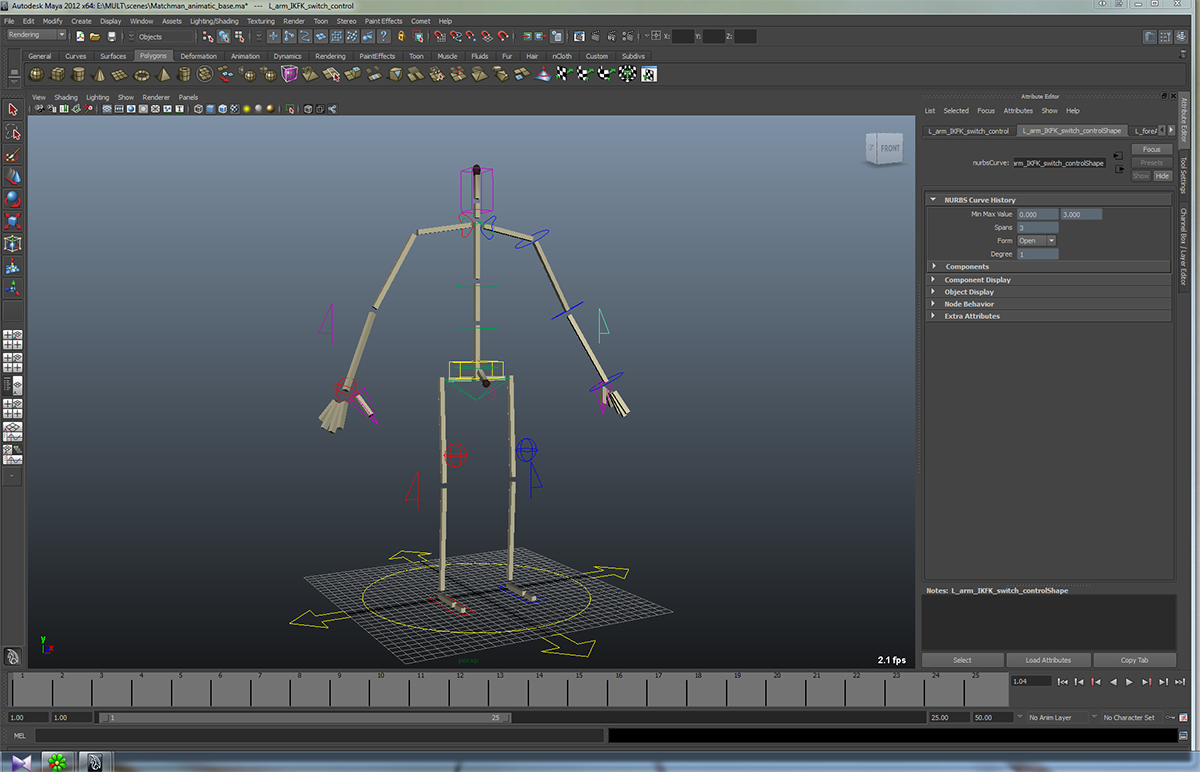Open the Form dropdown set to Open
The height and width of the screenshot is (772, 1200).
[1037, 241]
